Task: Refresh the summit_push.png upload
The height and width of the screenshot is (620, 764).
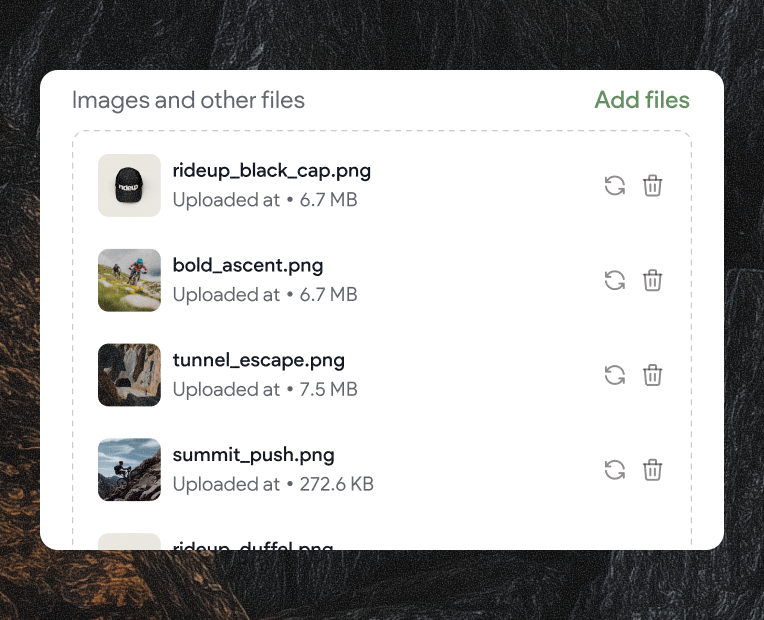Action: (x=615, y=470)
